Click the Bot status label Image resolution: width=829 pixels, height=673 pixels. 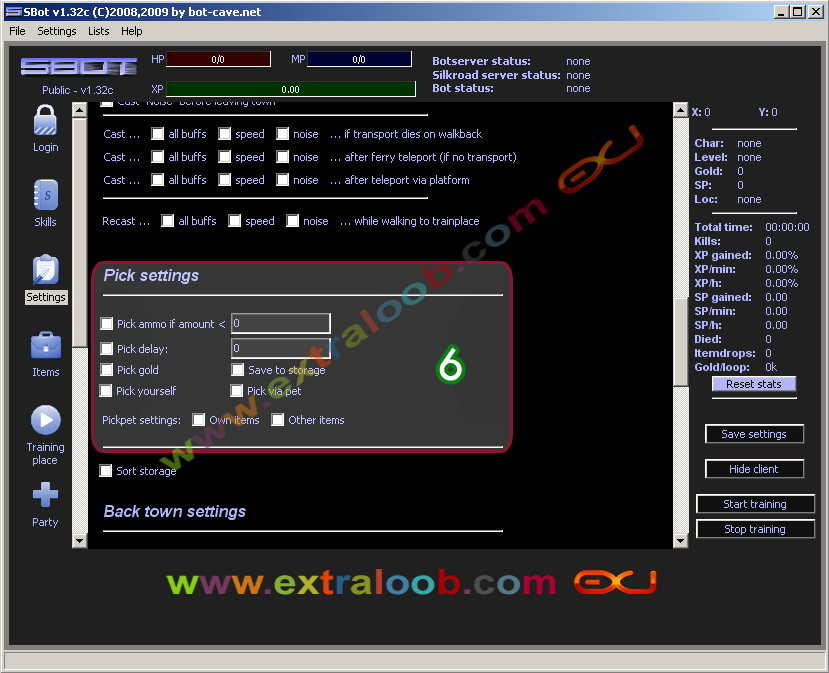[463, 88]
